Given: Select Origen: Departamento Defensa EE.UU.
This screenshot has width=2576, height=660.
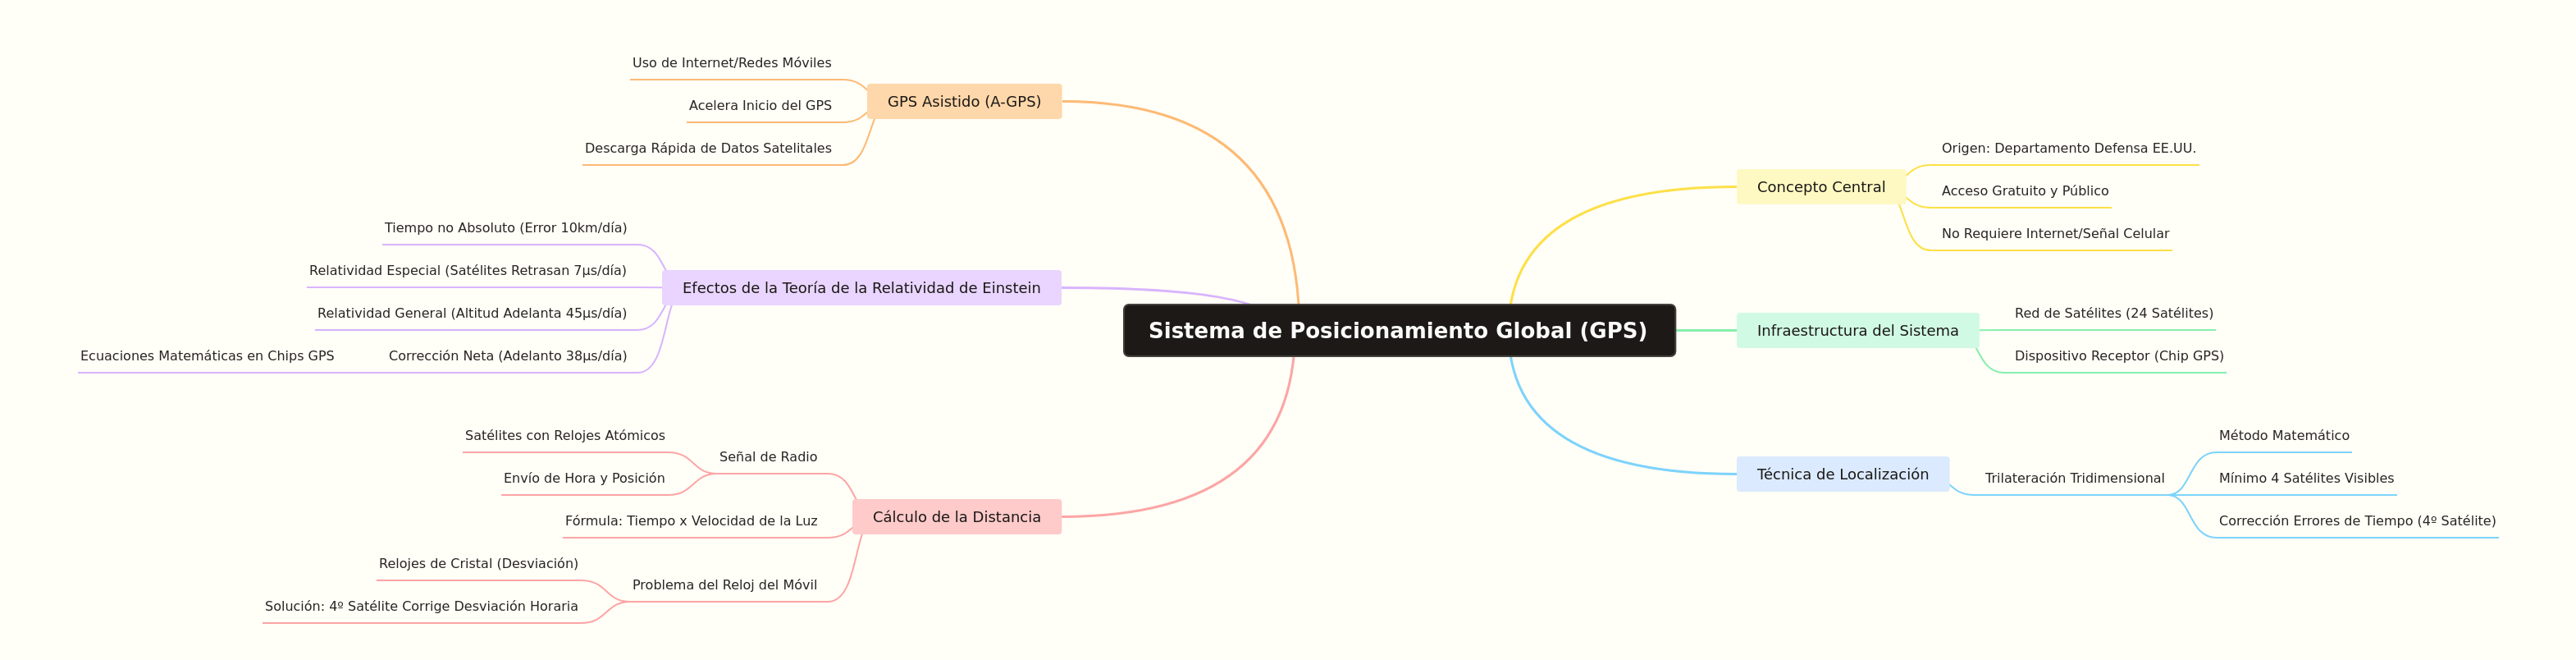Looking at the screenshot, I should point(2068,148).
